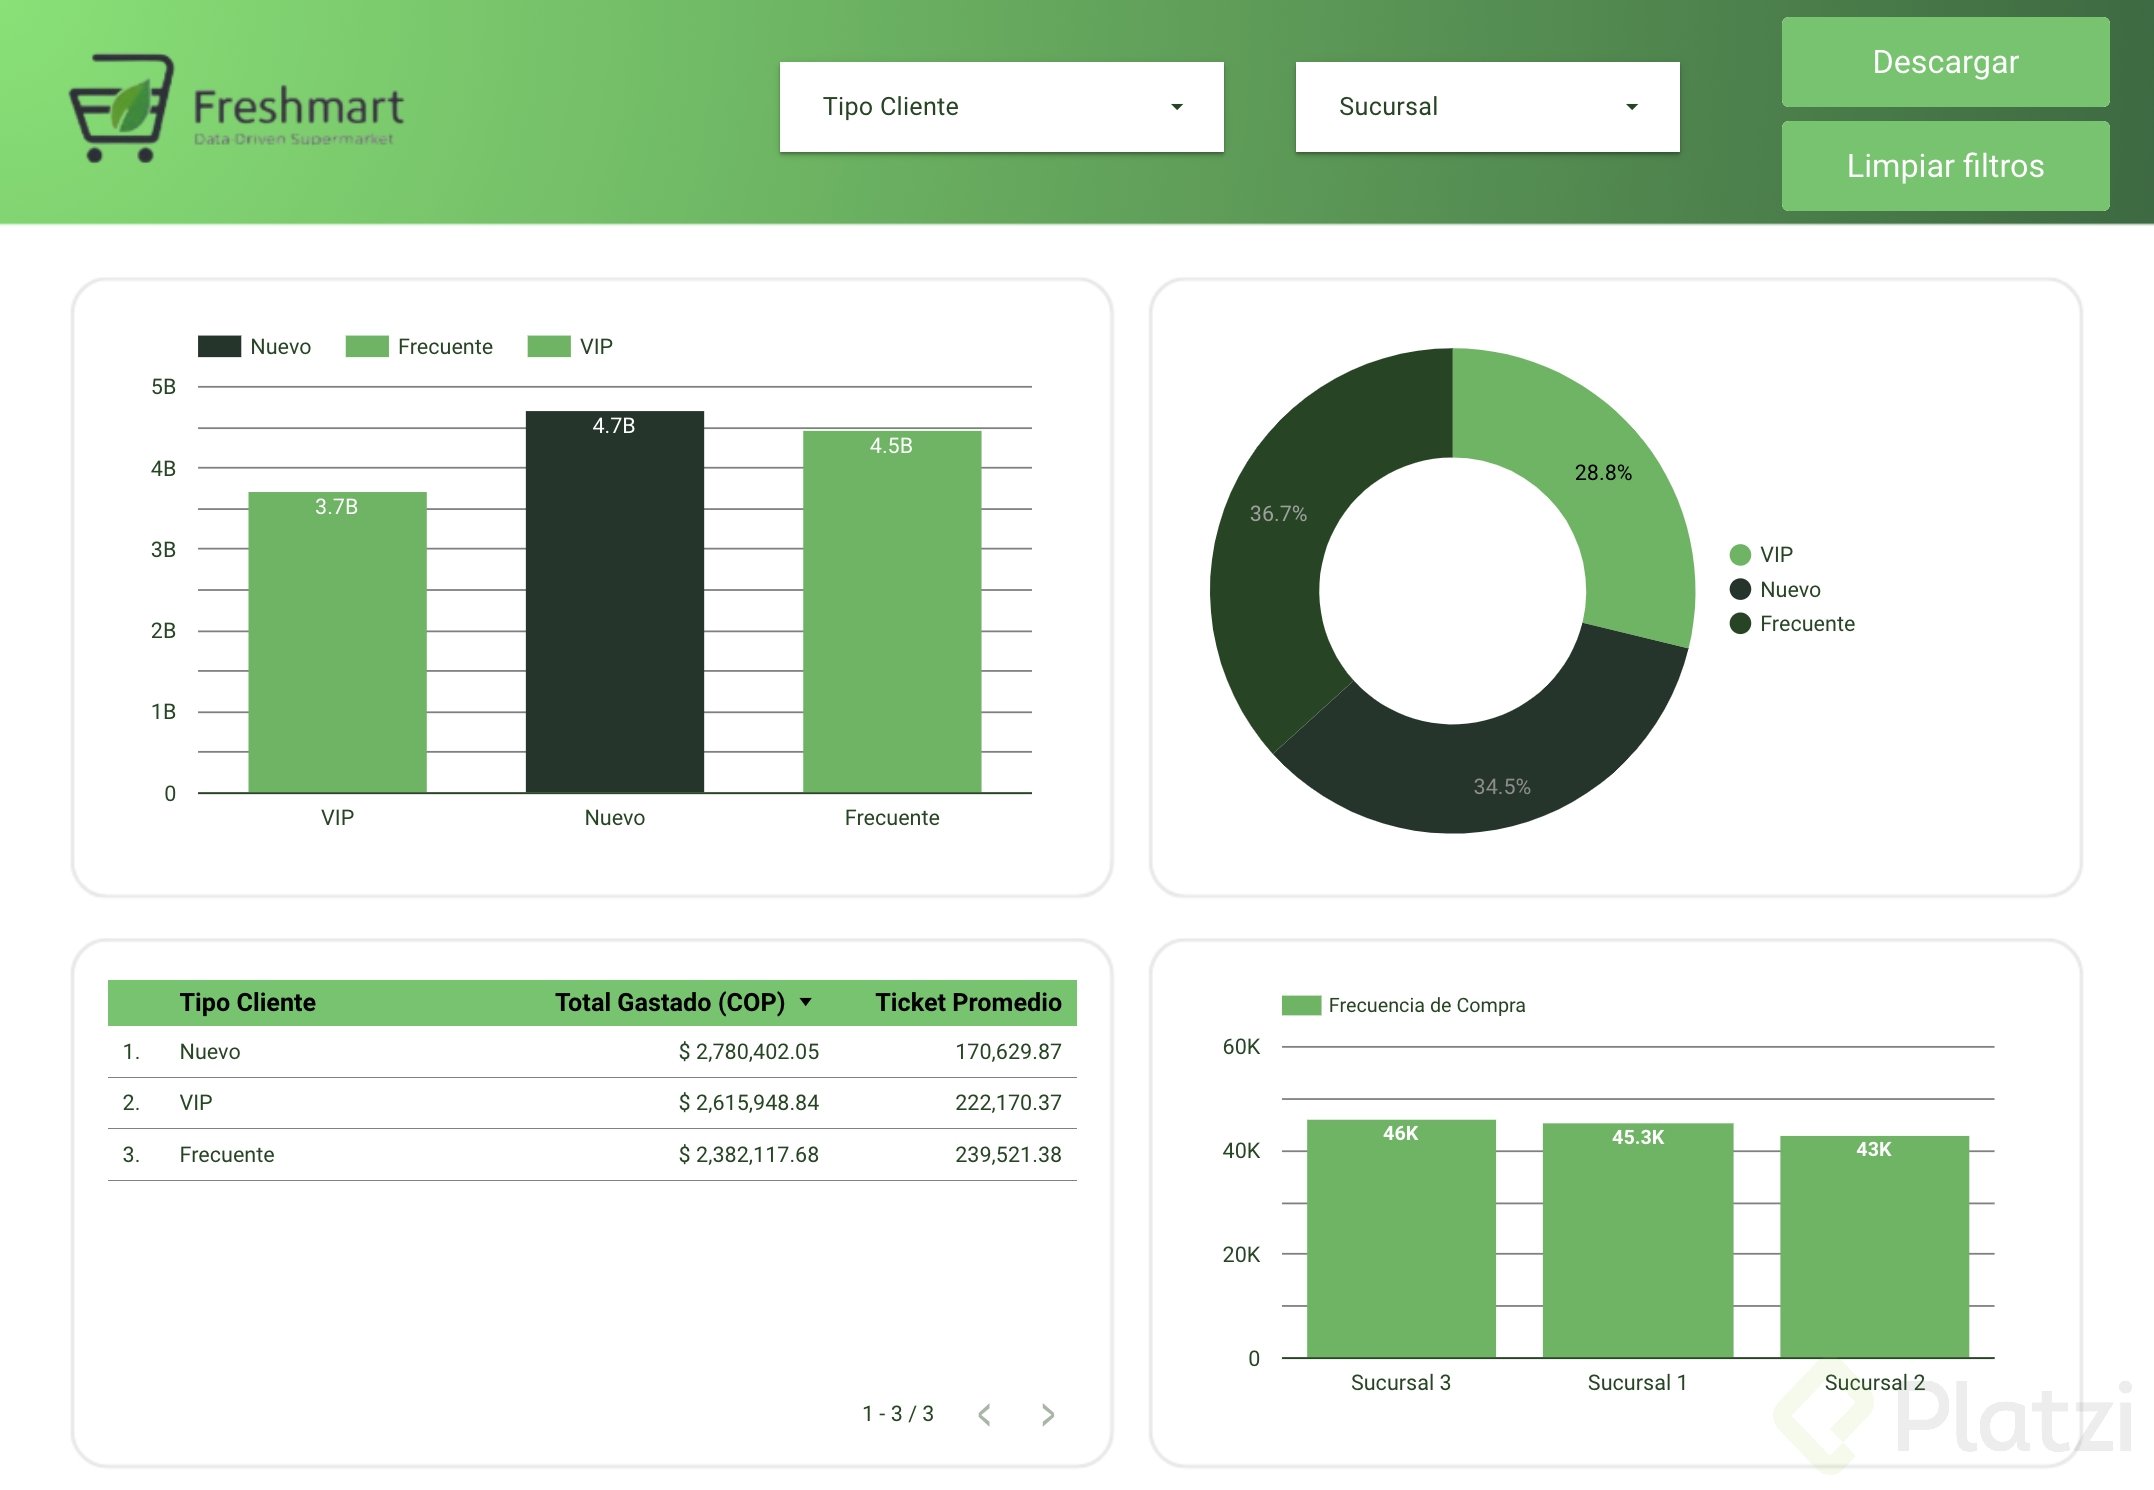
Task: Sort table by Ticket Promedio column header
Action: tap(967, 1002)
